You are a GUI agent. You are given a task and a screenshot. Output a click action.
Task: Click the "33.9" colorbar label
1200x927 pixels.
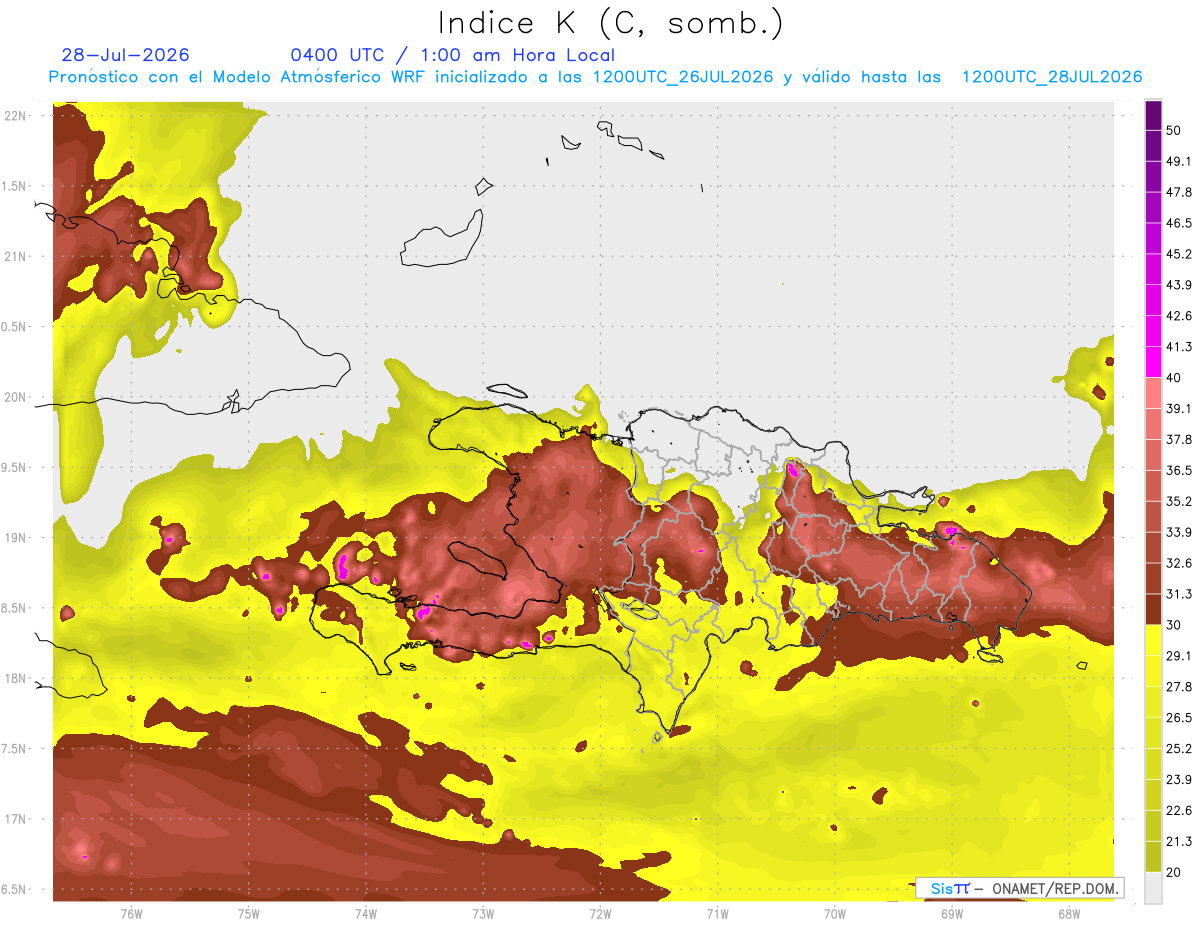coord(1178,532)
